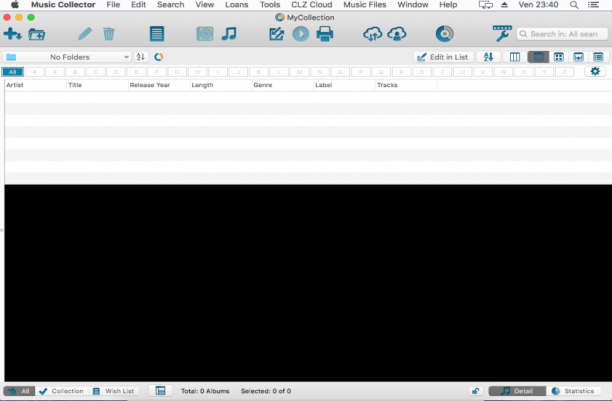612x401 pixels.
Task: Select the Collection filter in status bar
Action: click(x=62, y=391)
